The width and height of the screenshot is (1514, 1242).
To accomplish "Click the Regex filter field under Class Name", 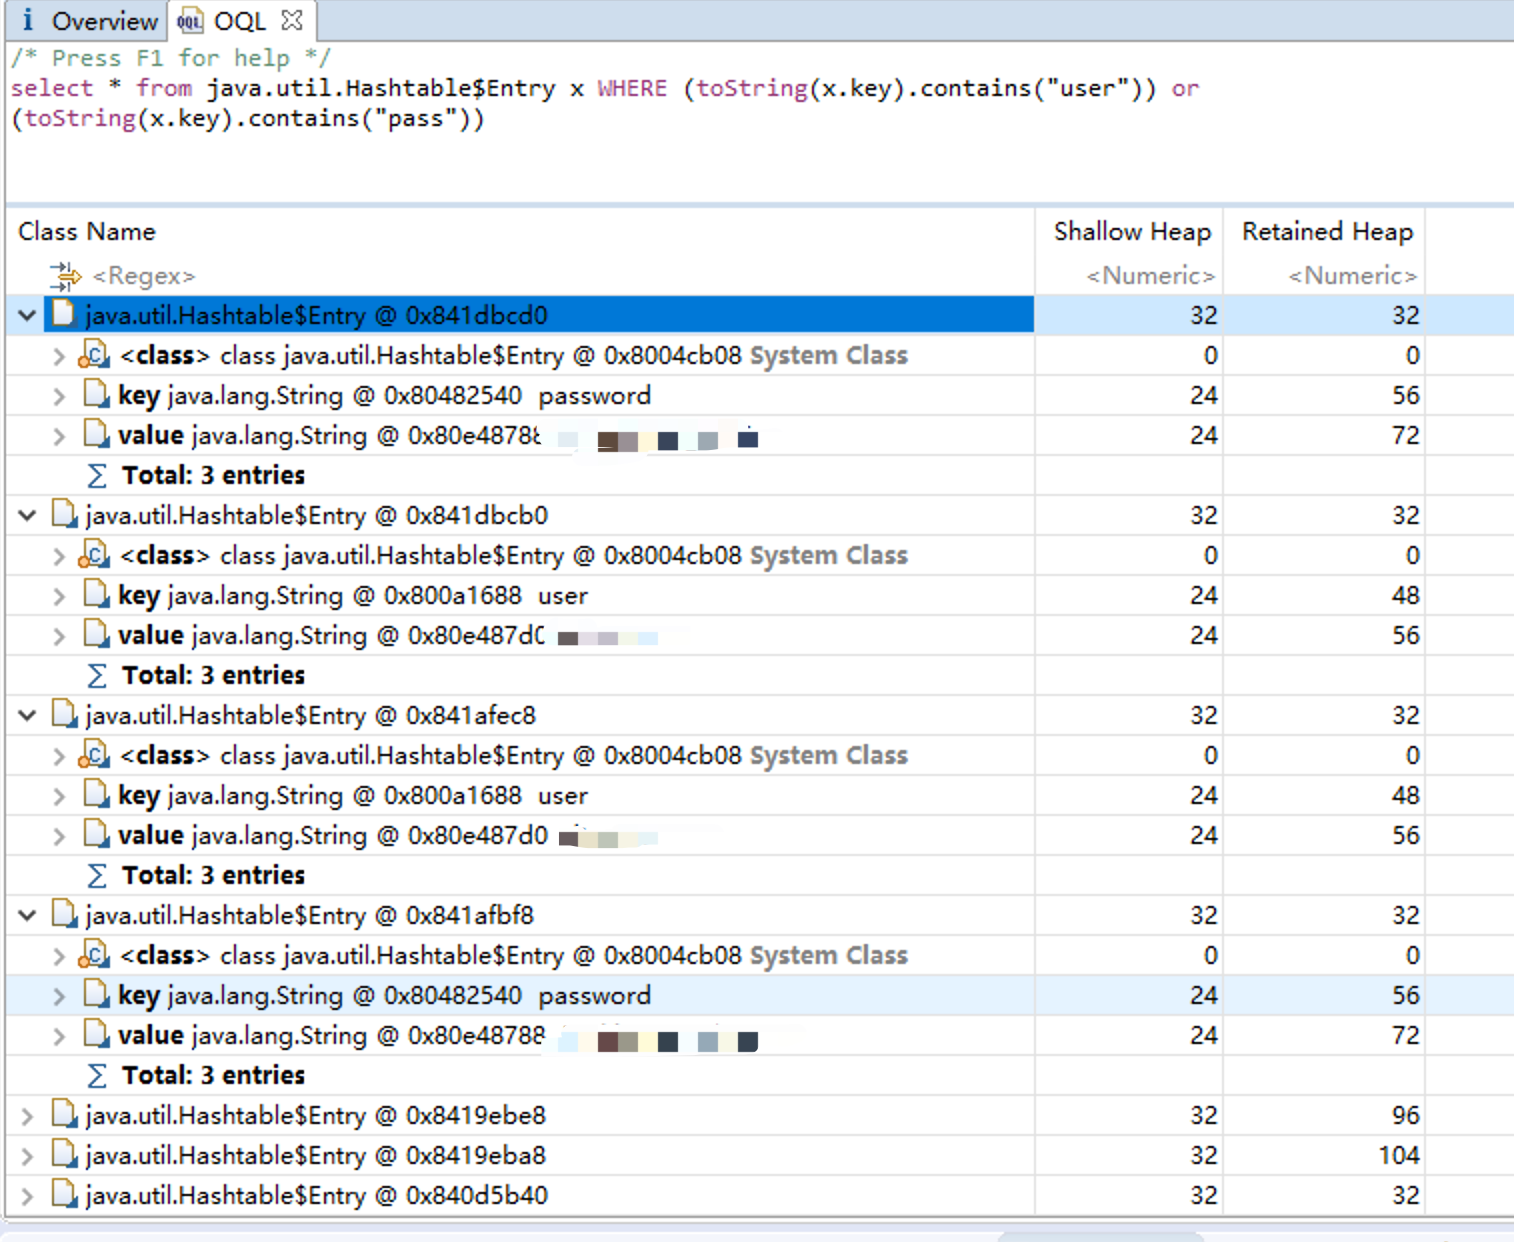I will [144, 276].
